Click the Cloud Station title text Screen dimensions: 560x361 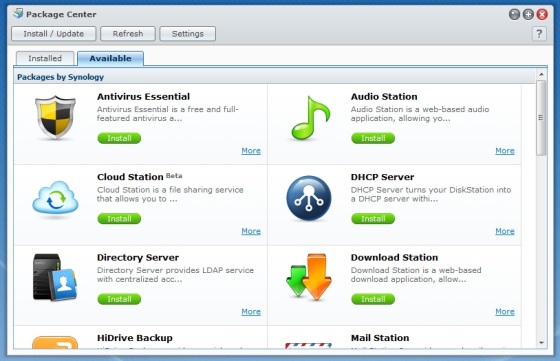(x=130, y=177)
